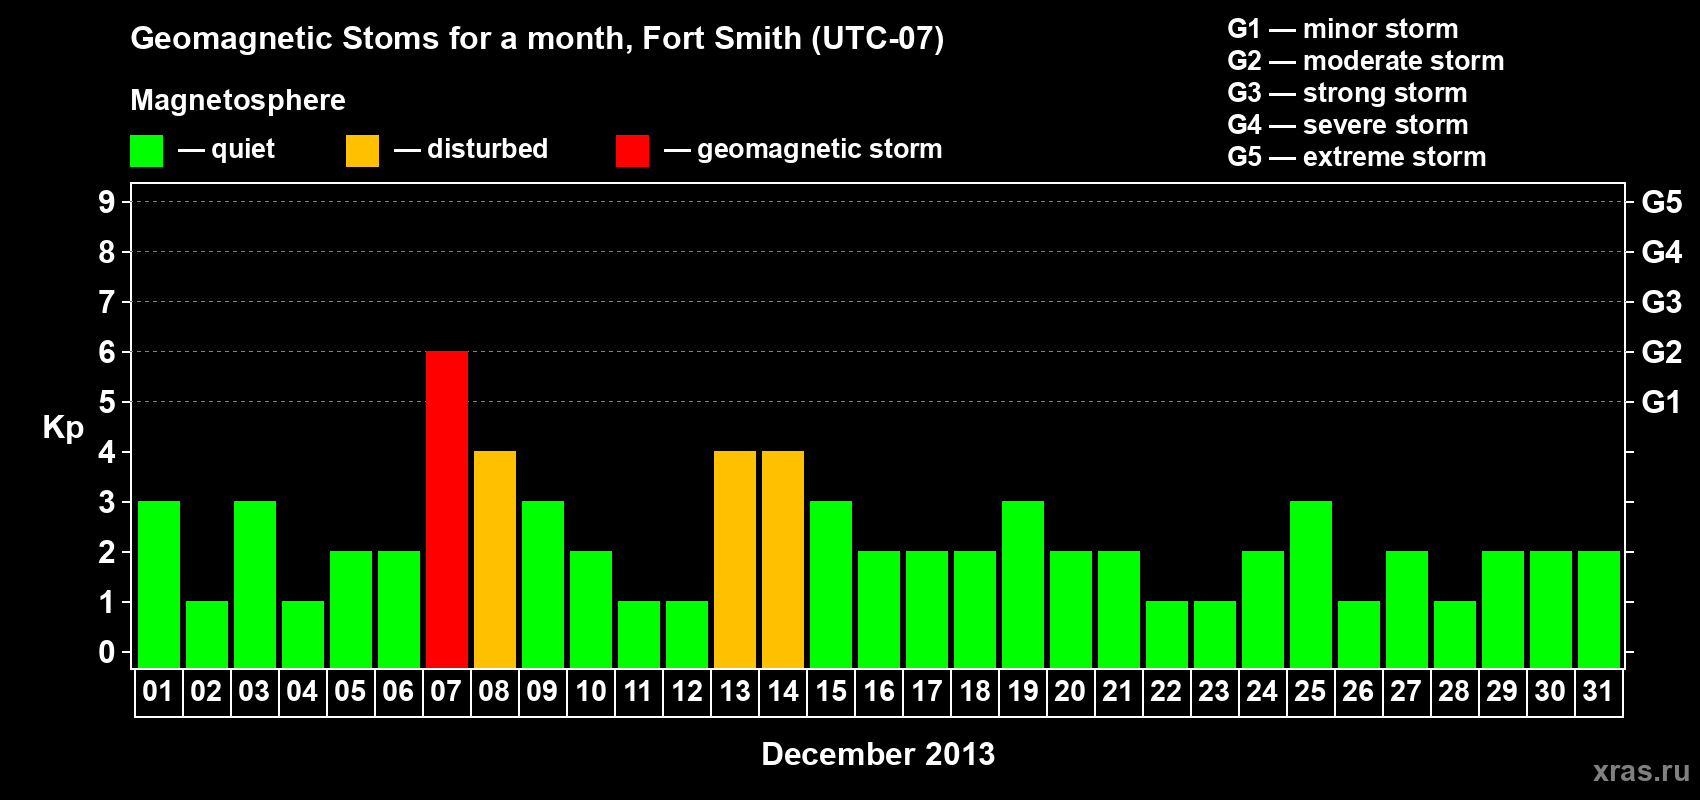Click the yellow disturbed legend swatch

point(362,151)
